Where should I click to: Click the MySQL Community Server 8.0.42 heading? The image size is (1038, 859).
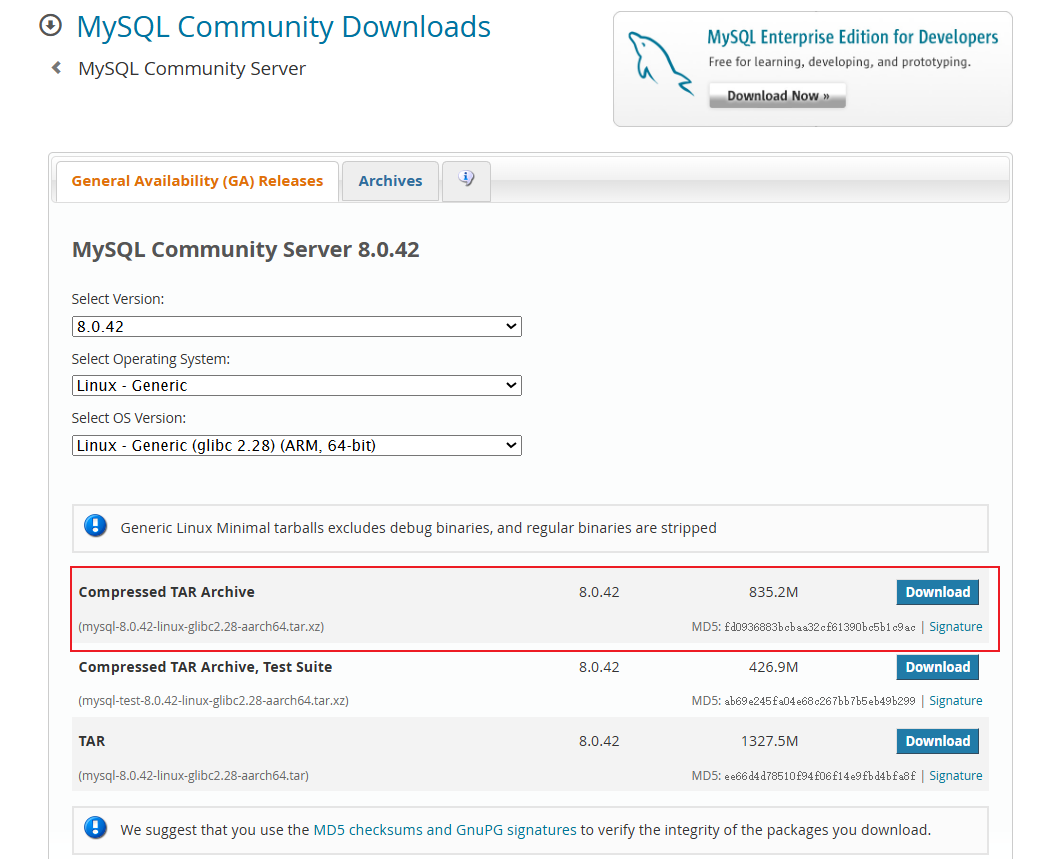[x=246, y=249]
